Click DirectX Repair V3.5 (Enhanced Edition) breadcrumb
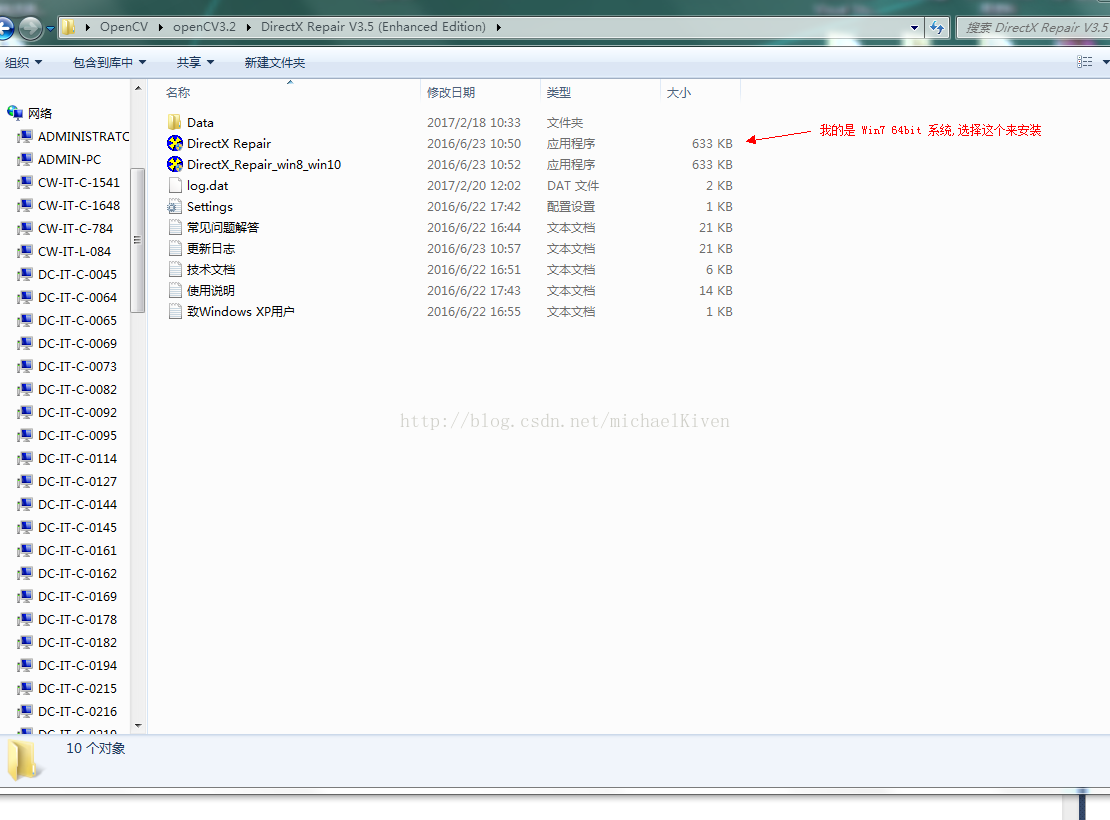1110x820 pixels. [373, 27]
